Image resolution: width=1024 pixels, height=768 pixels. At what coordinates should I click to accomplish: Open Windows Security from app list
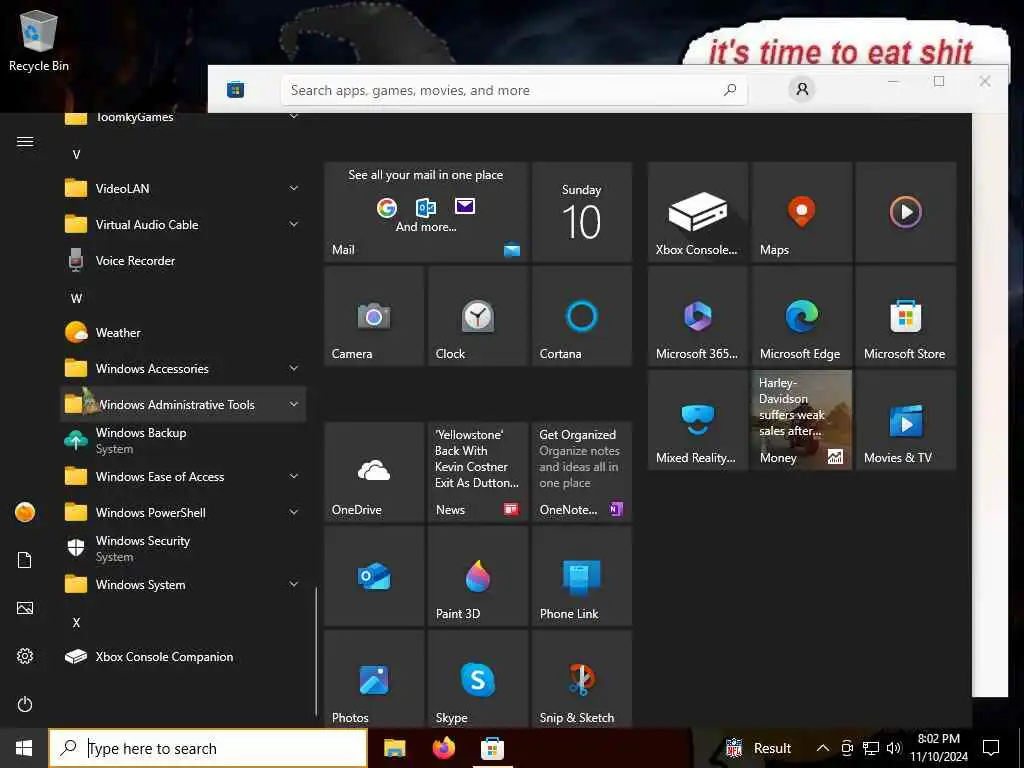pyautogui.click(x=183, y=549)
